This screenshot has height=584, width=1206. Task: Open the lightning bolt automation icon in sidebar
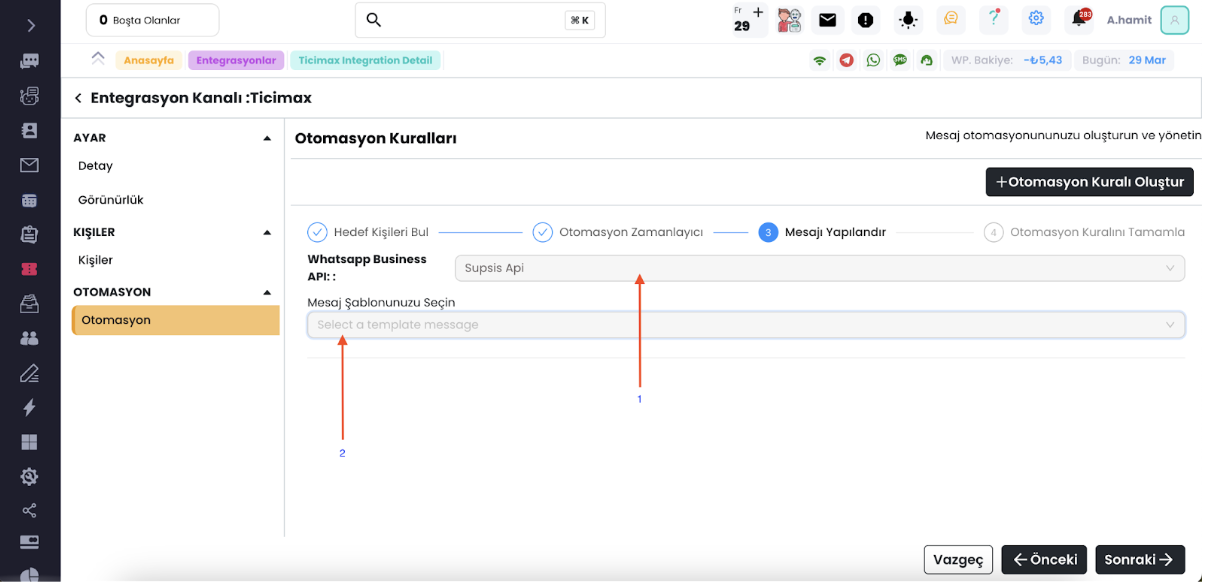point(29,407)
